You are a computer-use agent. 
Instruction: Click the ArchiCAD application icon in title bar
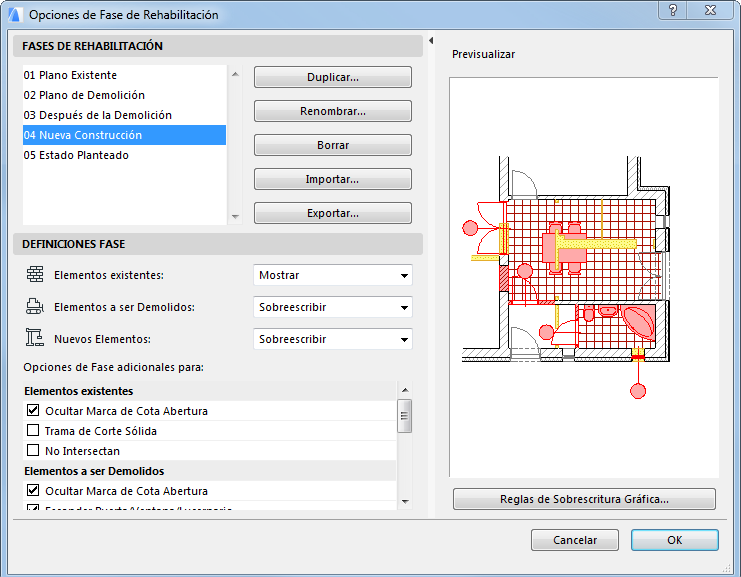[x=15, y=14]
